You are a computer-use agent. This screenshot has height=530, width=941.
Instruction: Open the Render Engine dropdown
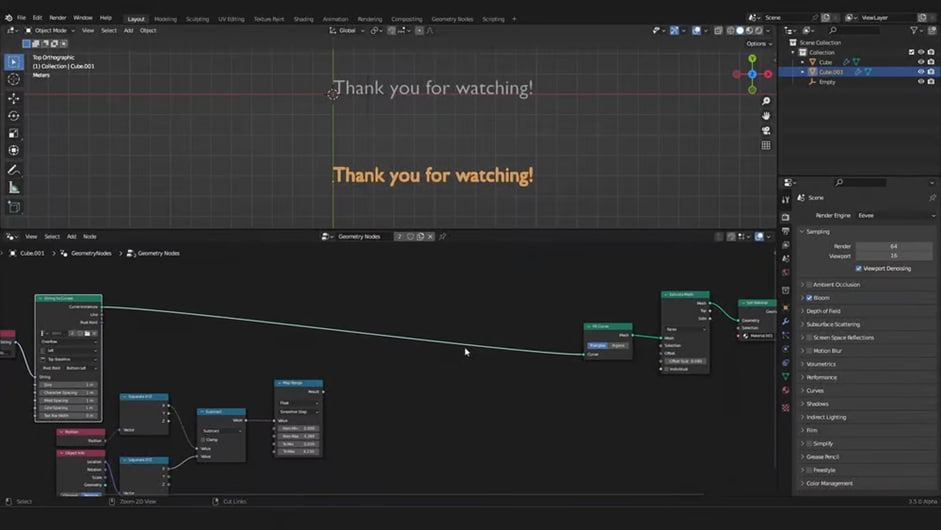[894, 215]
